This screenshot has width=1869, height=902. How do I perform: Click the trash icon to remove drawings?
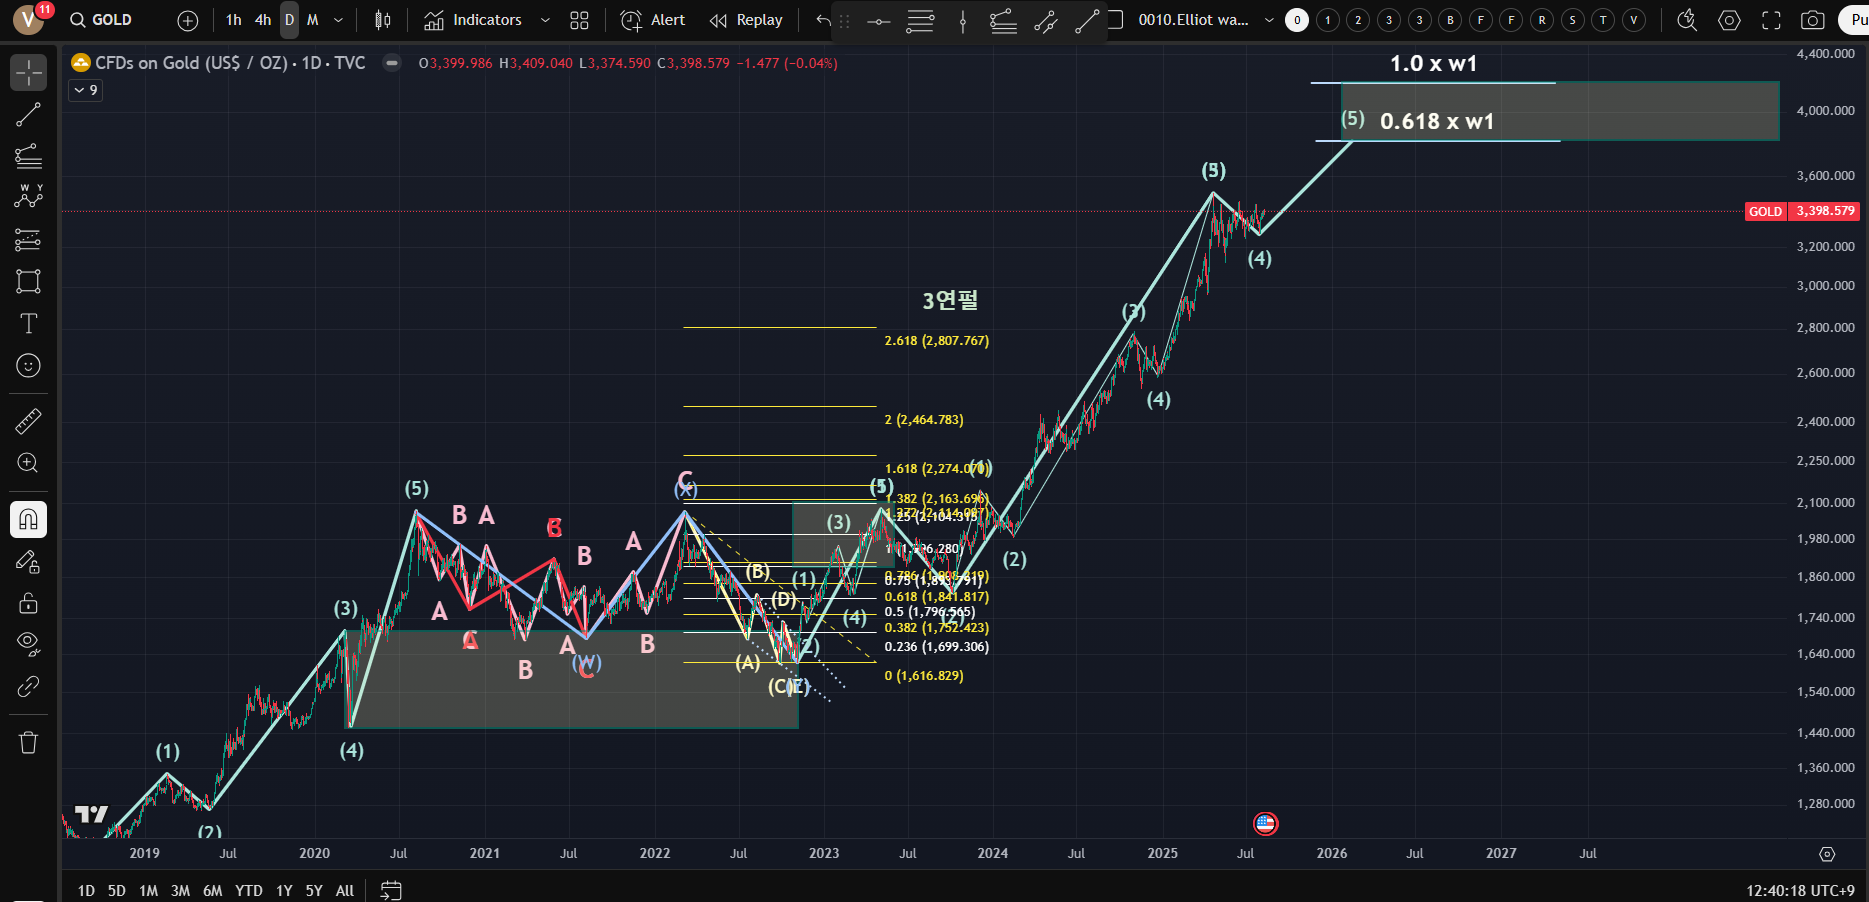28,742
